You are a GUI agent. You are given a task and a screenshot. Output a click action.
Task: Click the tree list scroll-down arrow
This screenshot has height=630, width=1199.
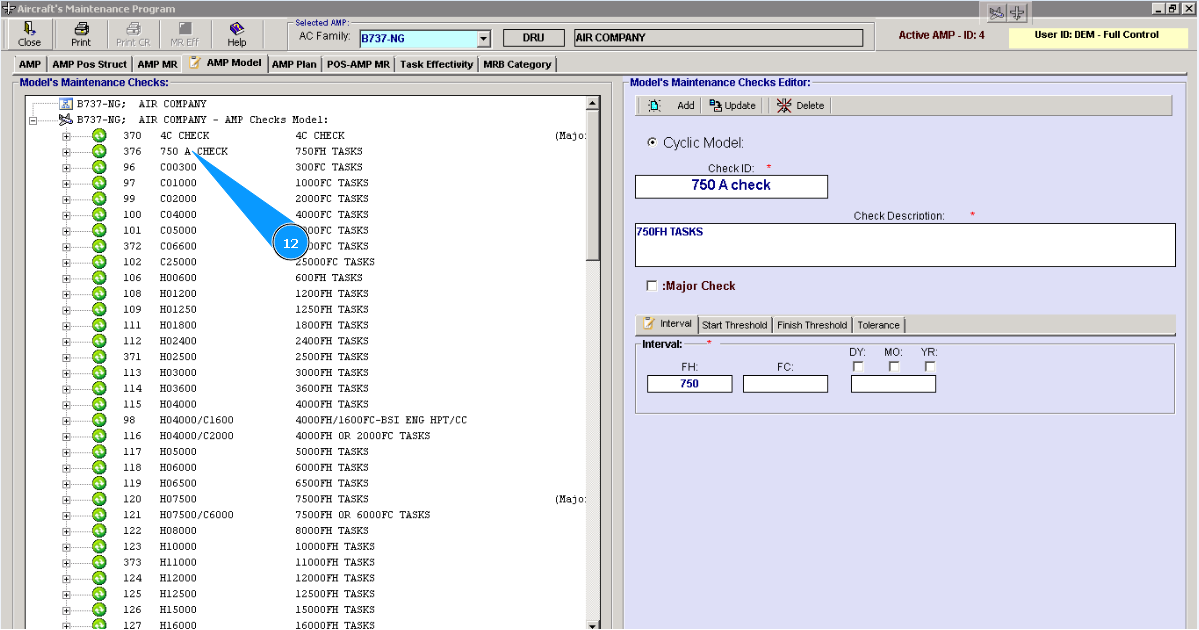(592, 624)
